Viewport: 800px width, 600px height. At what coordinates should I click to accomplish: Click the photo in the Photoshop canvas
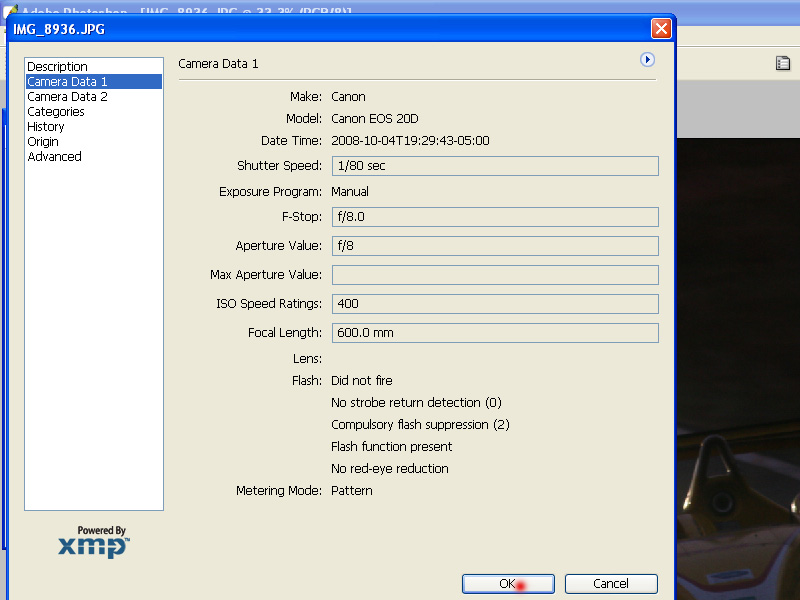(738, 368)
